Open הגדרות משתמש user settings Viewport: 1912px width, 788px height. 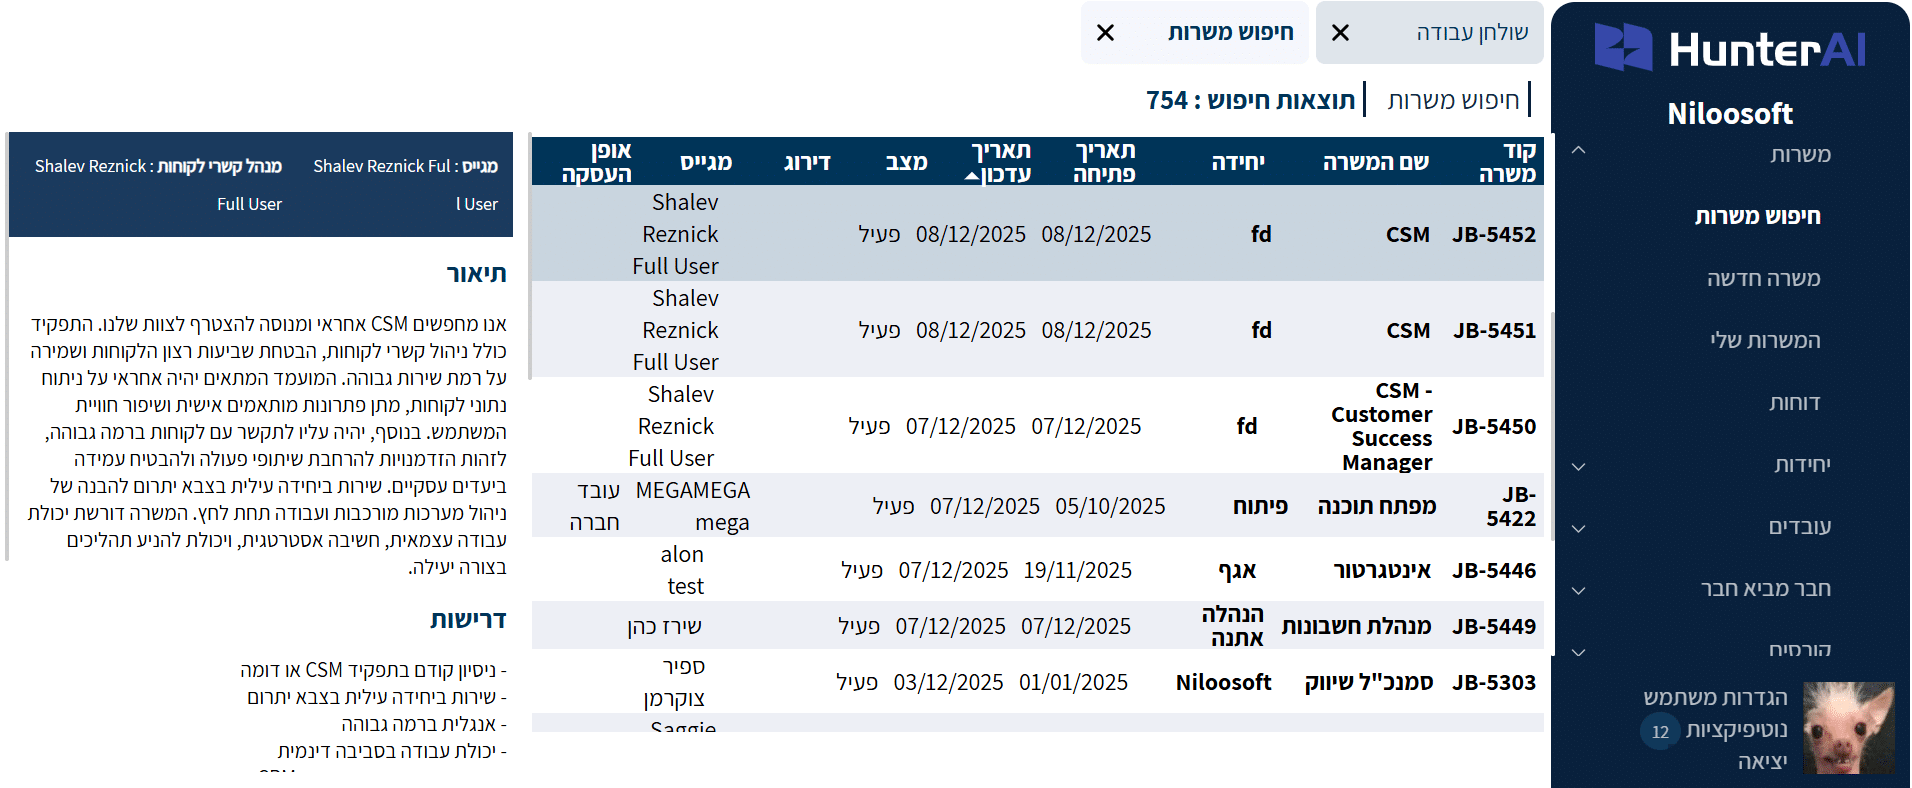(x=1715, y=698)
